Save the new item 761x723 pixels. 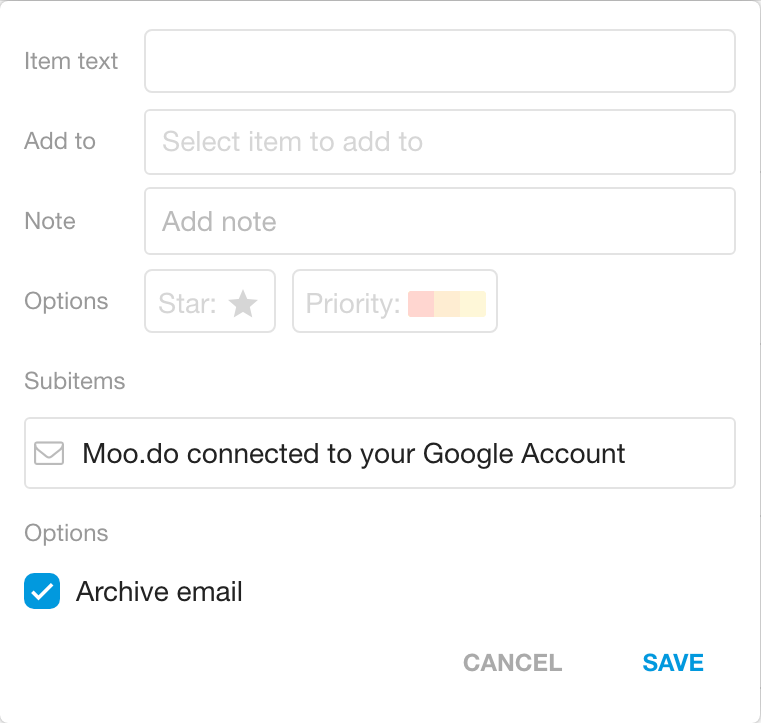point(673,663)
